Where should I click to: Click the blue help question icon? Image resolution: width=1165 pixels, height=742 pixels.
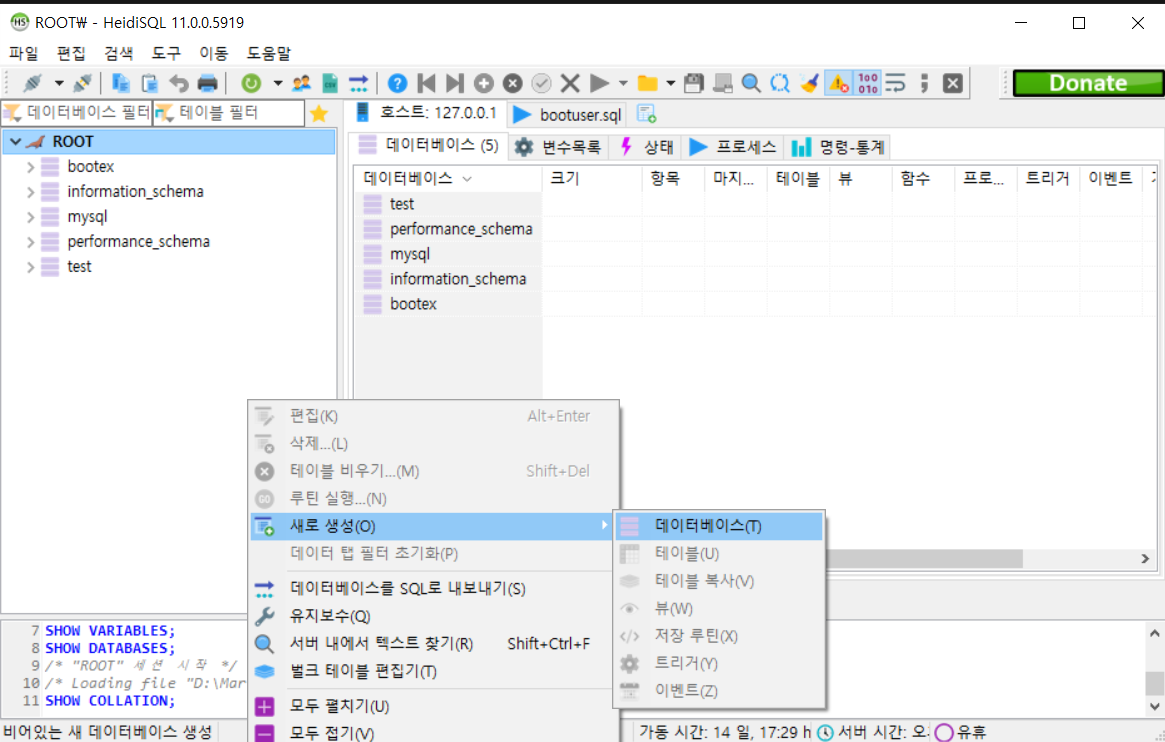point(397,83)
